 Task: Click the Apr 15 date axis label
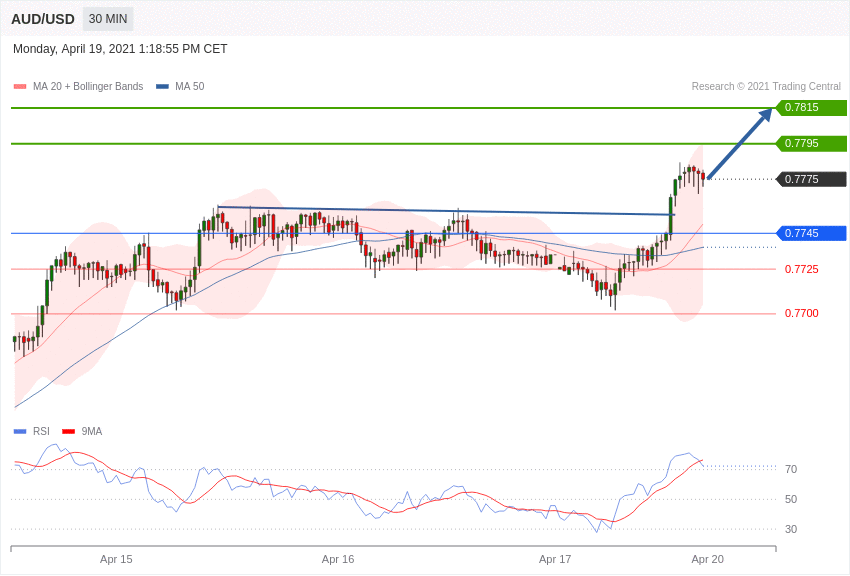[116, 559]
